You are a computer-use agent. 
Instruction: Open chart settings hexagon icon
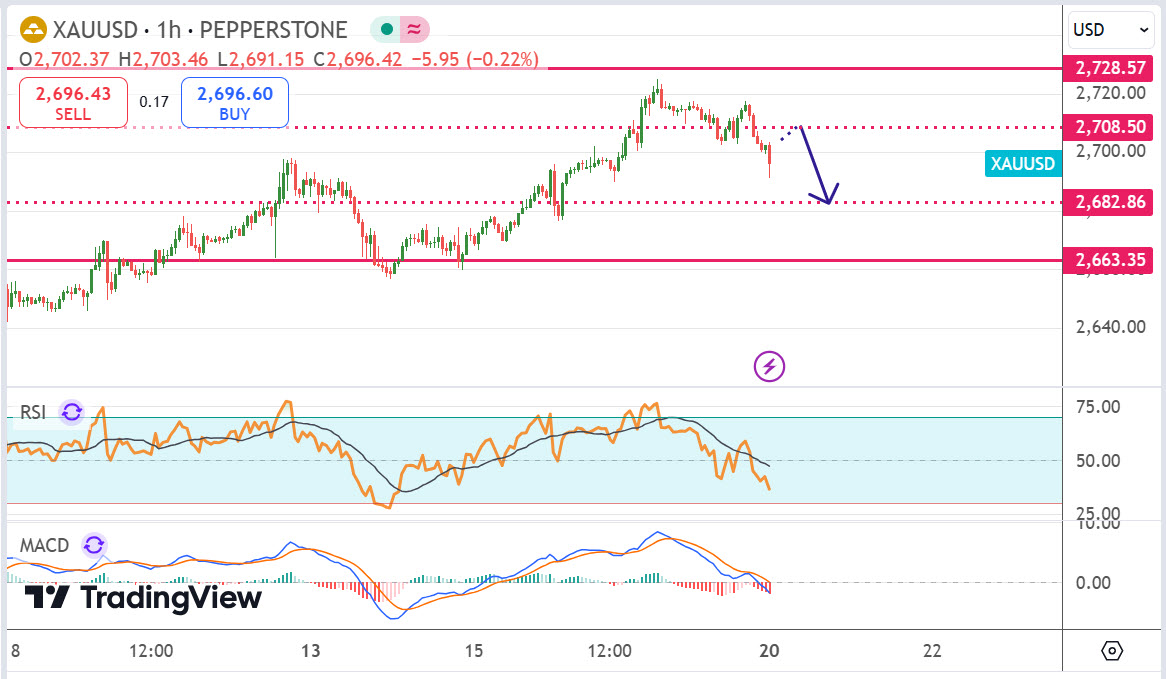click(1111, 651)
